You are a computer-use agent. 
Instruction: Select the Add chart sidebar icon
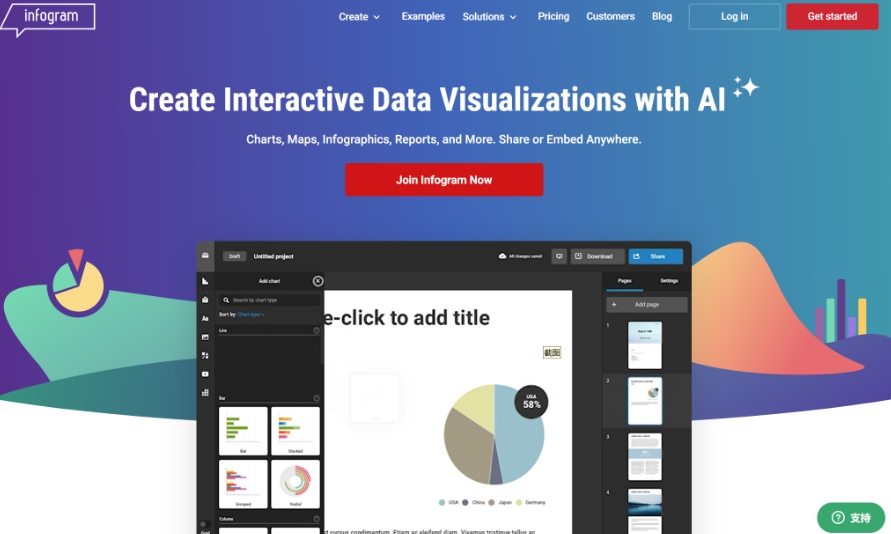[205, 281]
